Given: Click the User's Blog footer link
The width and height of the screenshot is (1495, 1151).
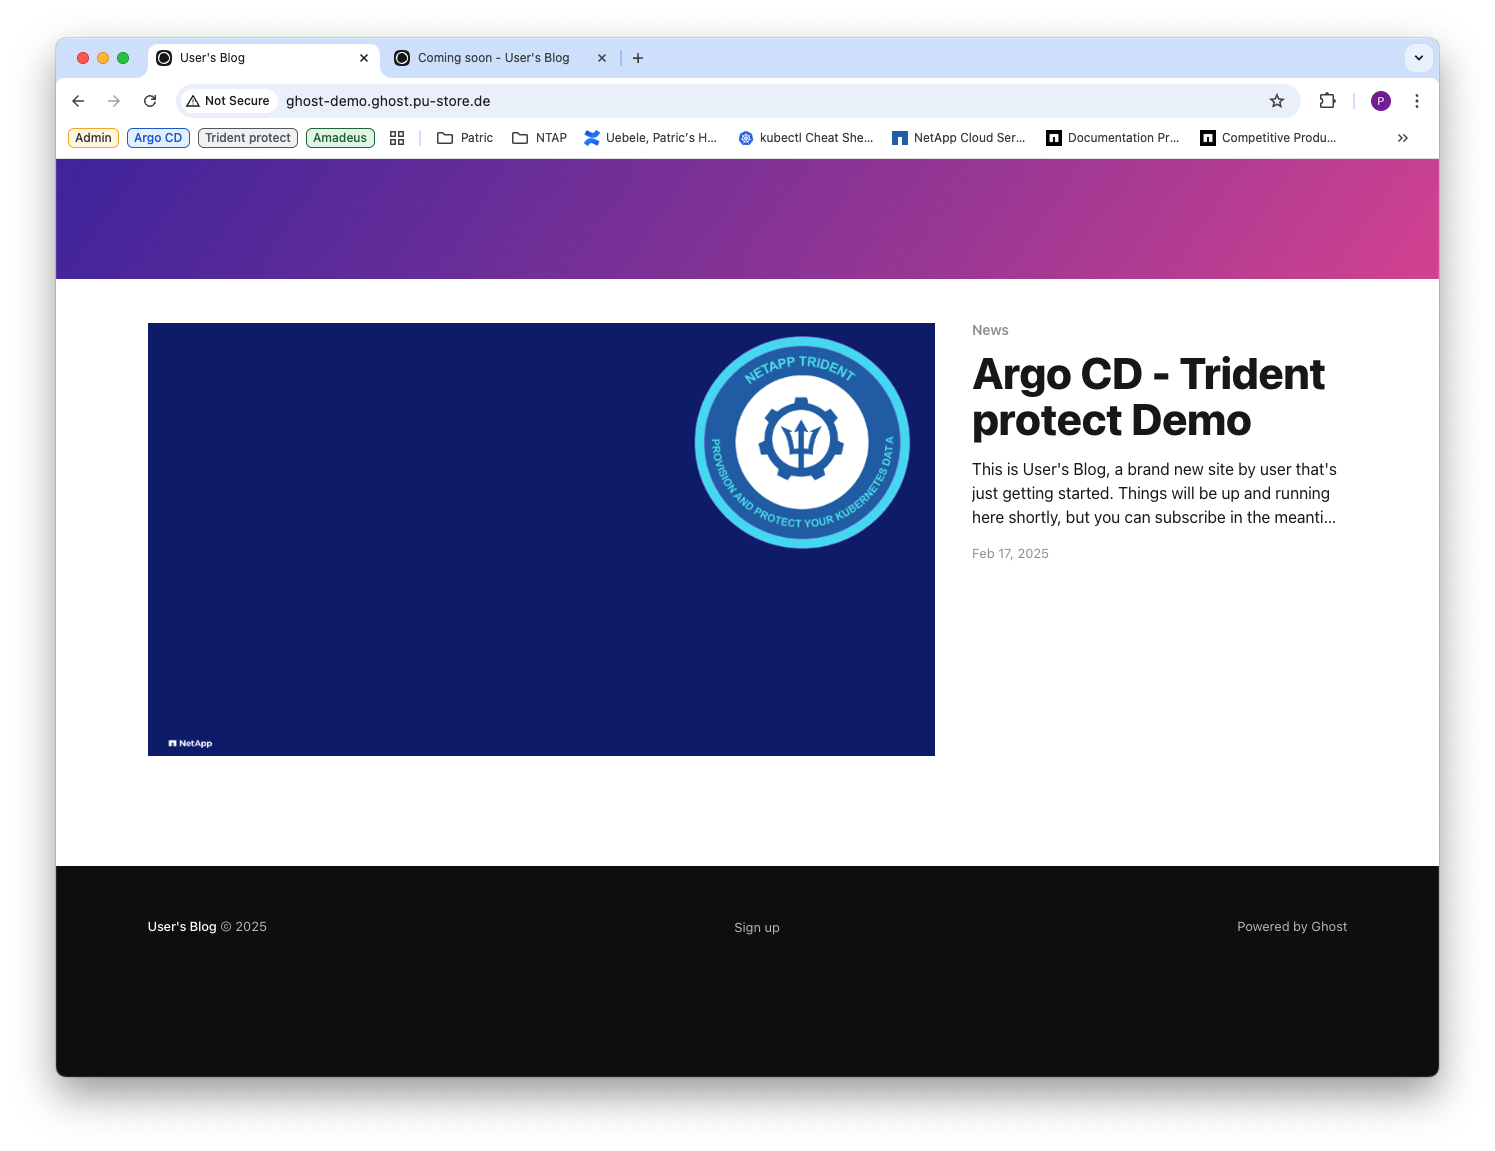Looking at the screenshot, I should [x=182, y=927].
